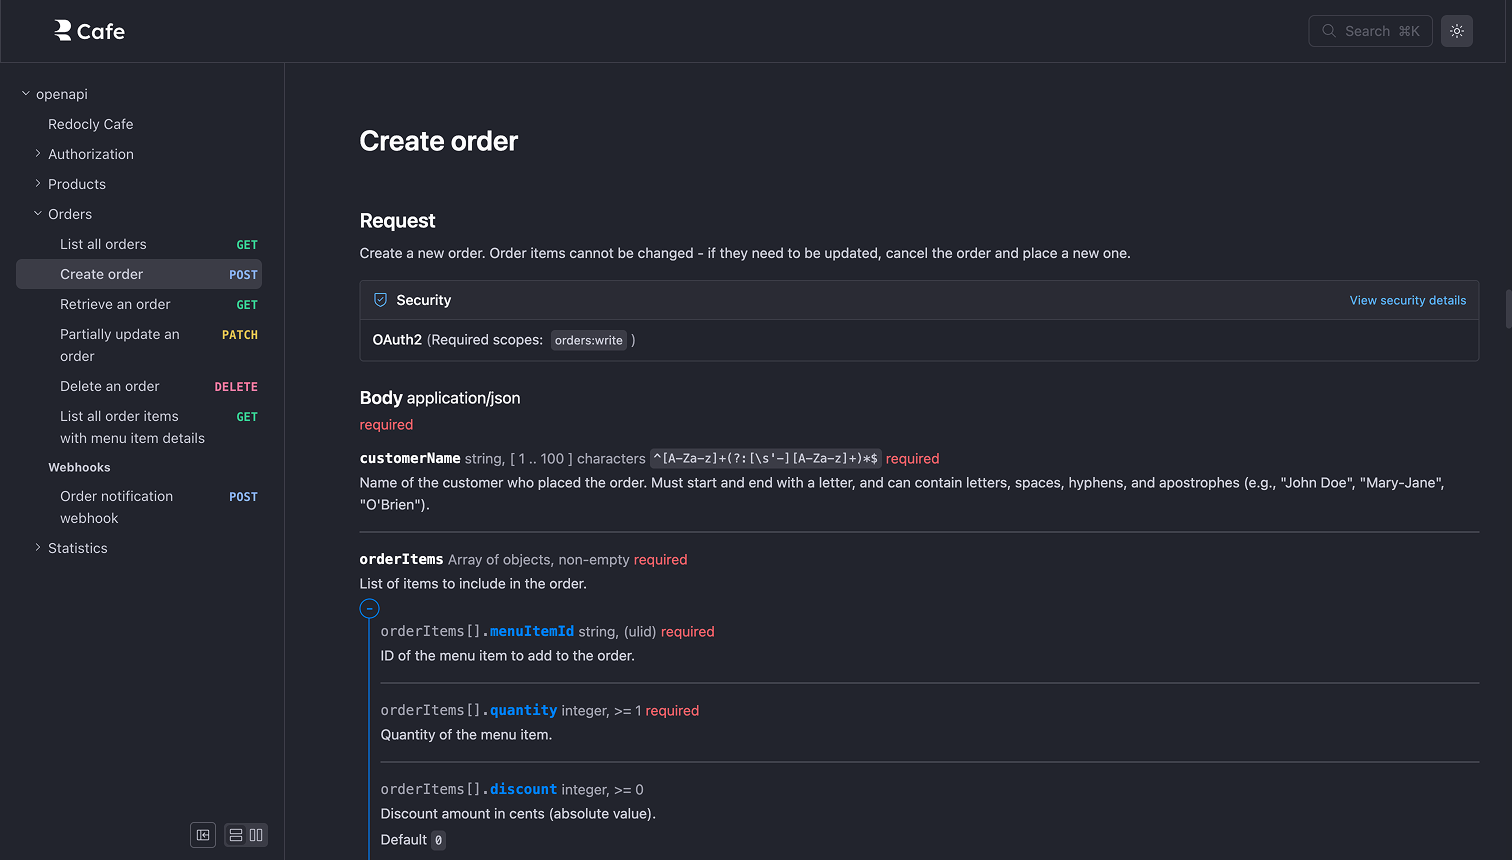Viewport: 1512px width, 860px height.
Task: Open Partially update an order endpoint
Action: click(139, 345)
